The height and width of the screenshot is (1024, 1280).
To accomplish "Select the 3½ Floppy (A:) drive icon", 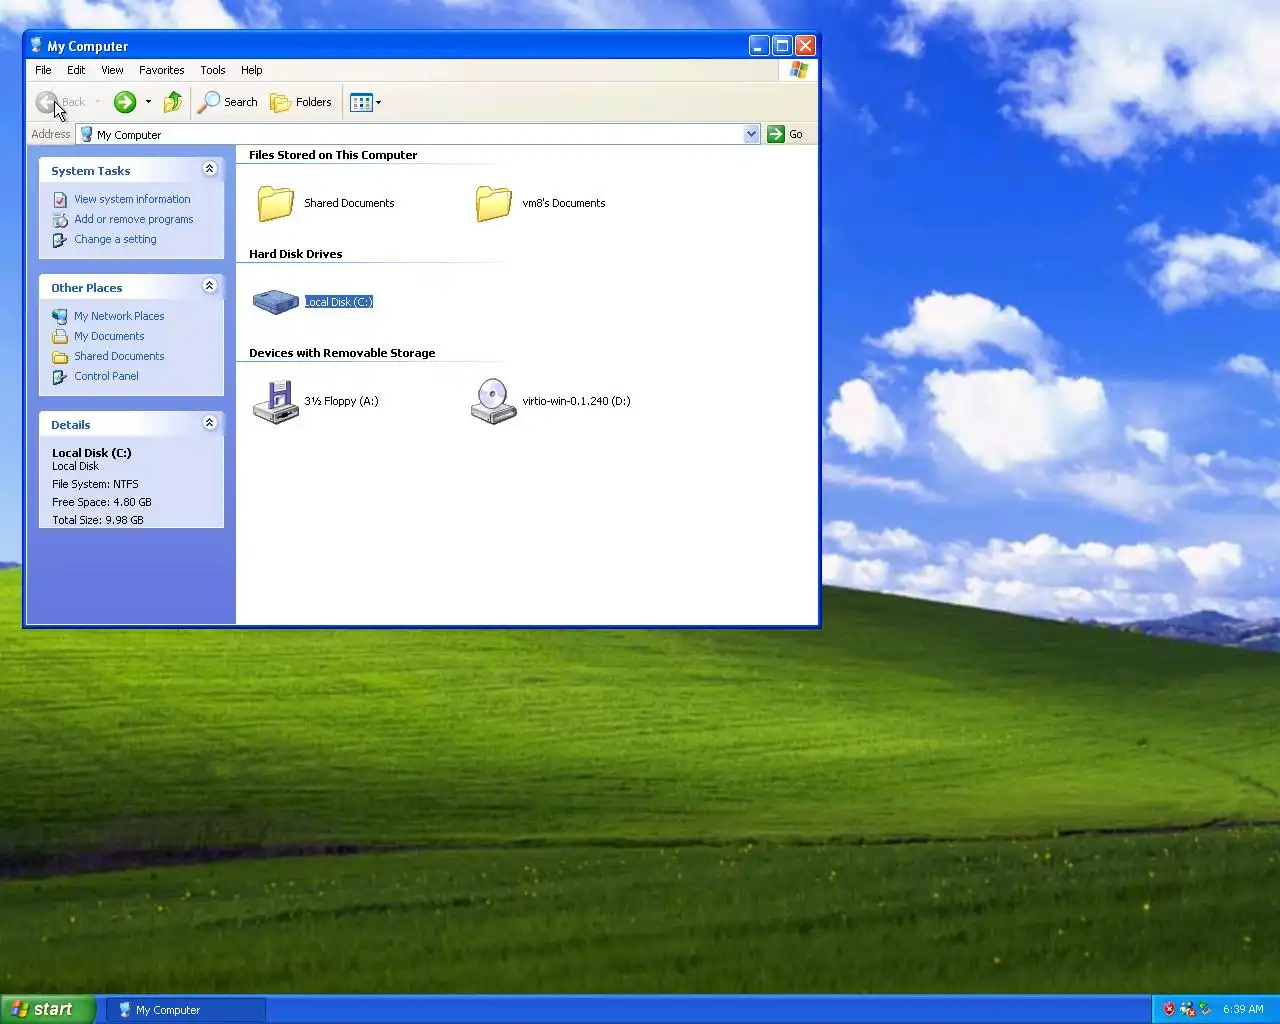I will (275, 401).
